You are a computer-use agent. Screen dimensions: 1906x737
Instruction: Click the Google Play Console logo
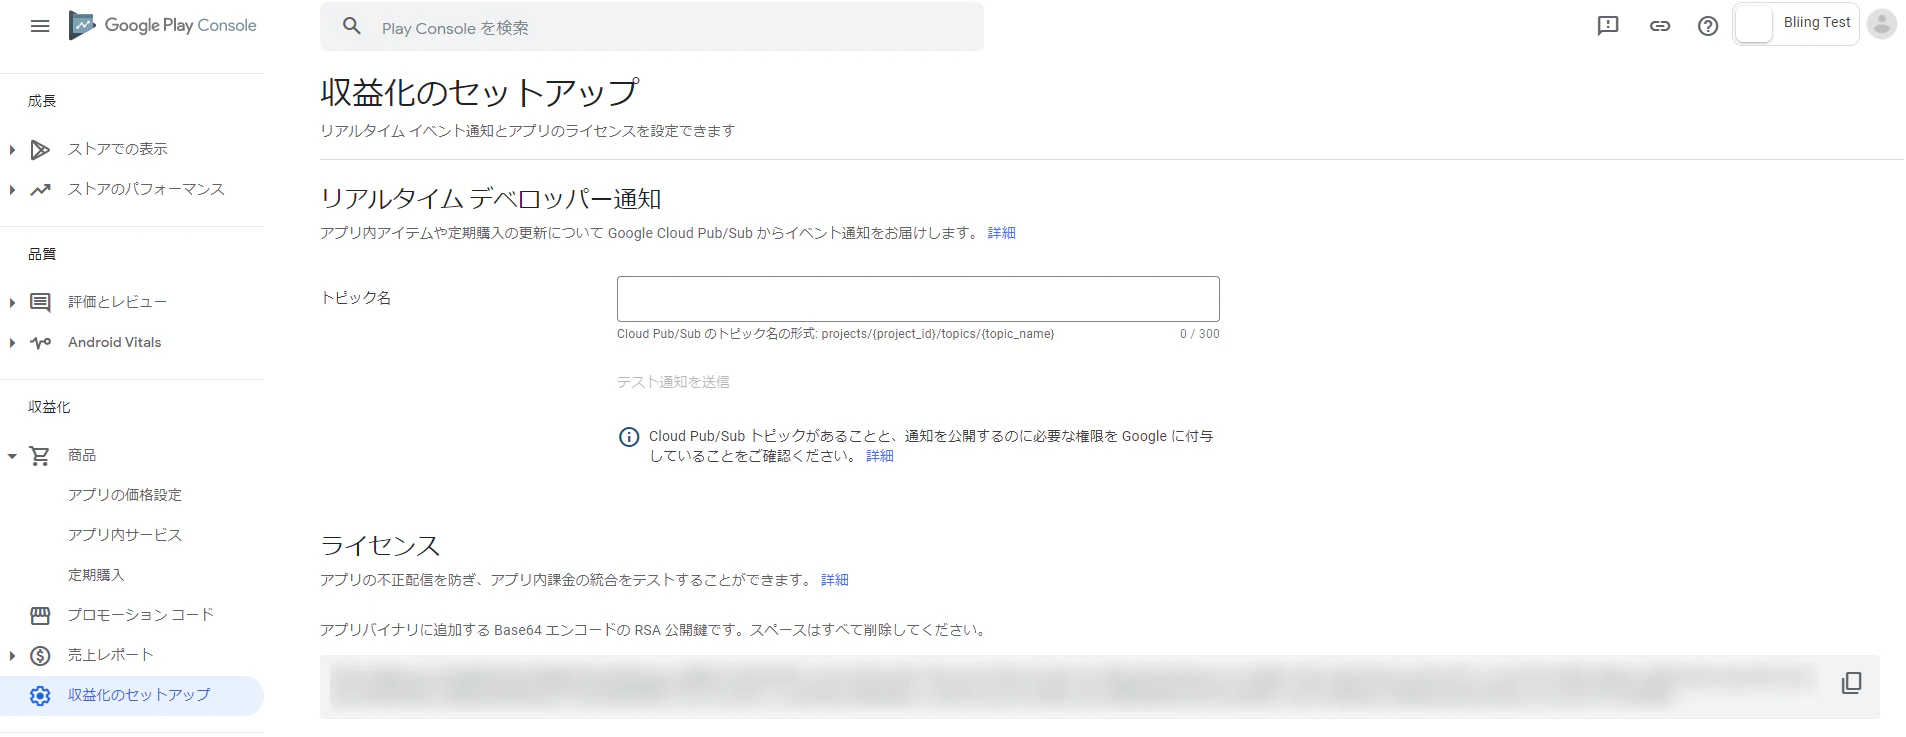pos(162,26)
